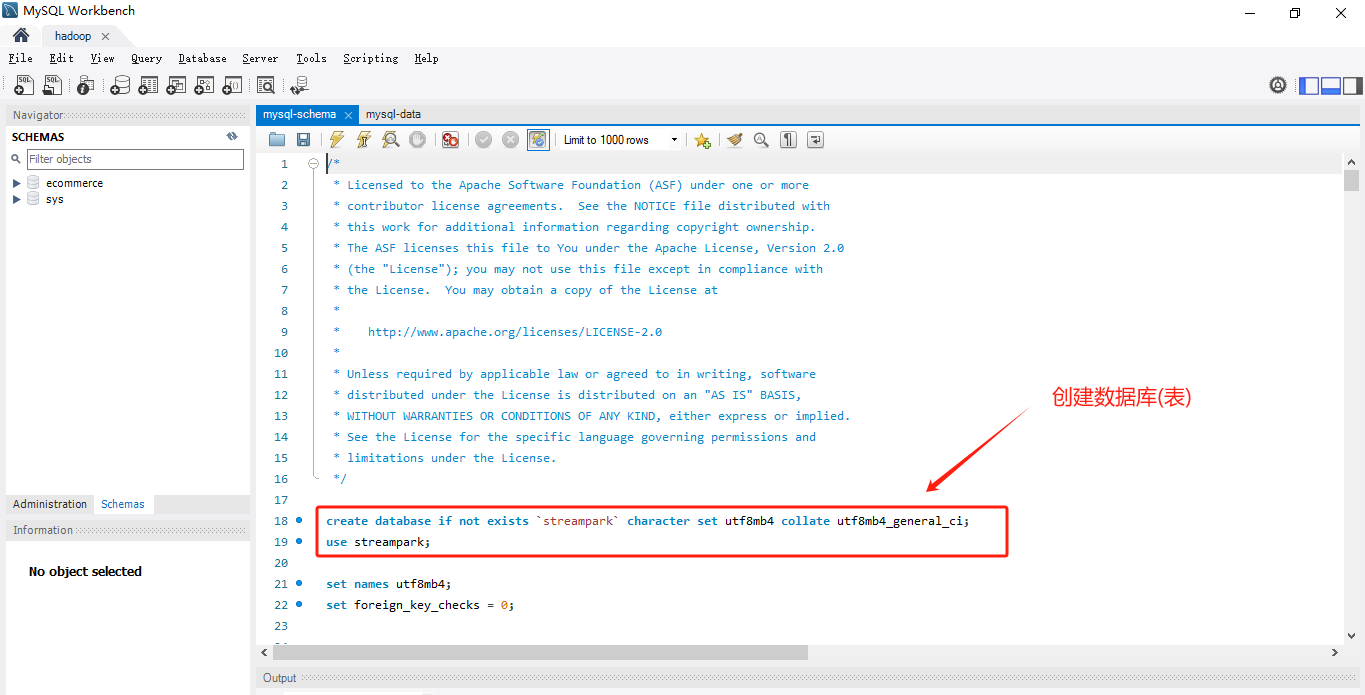
Task: Execute statement under cursor icon
Action: pyautogui.click(x=364, y=140)
